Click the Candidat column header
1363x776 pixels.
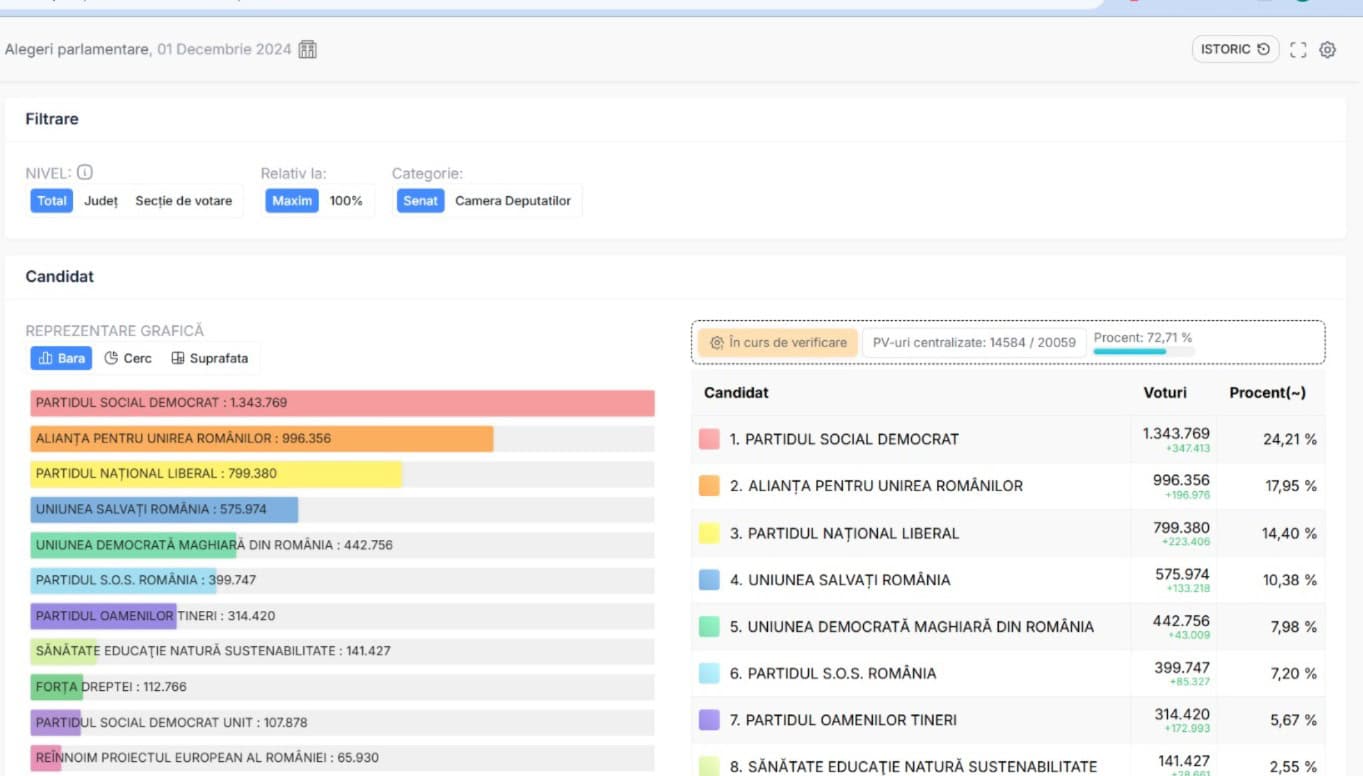click(x=736, y=393)
